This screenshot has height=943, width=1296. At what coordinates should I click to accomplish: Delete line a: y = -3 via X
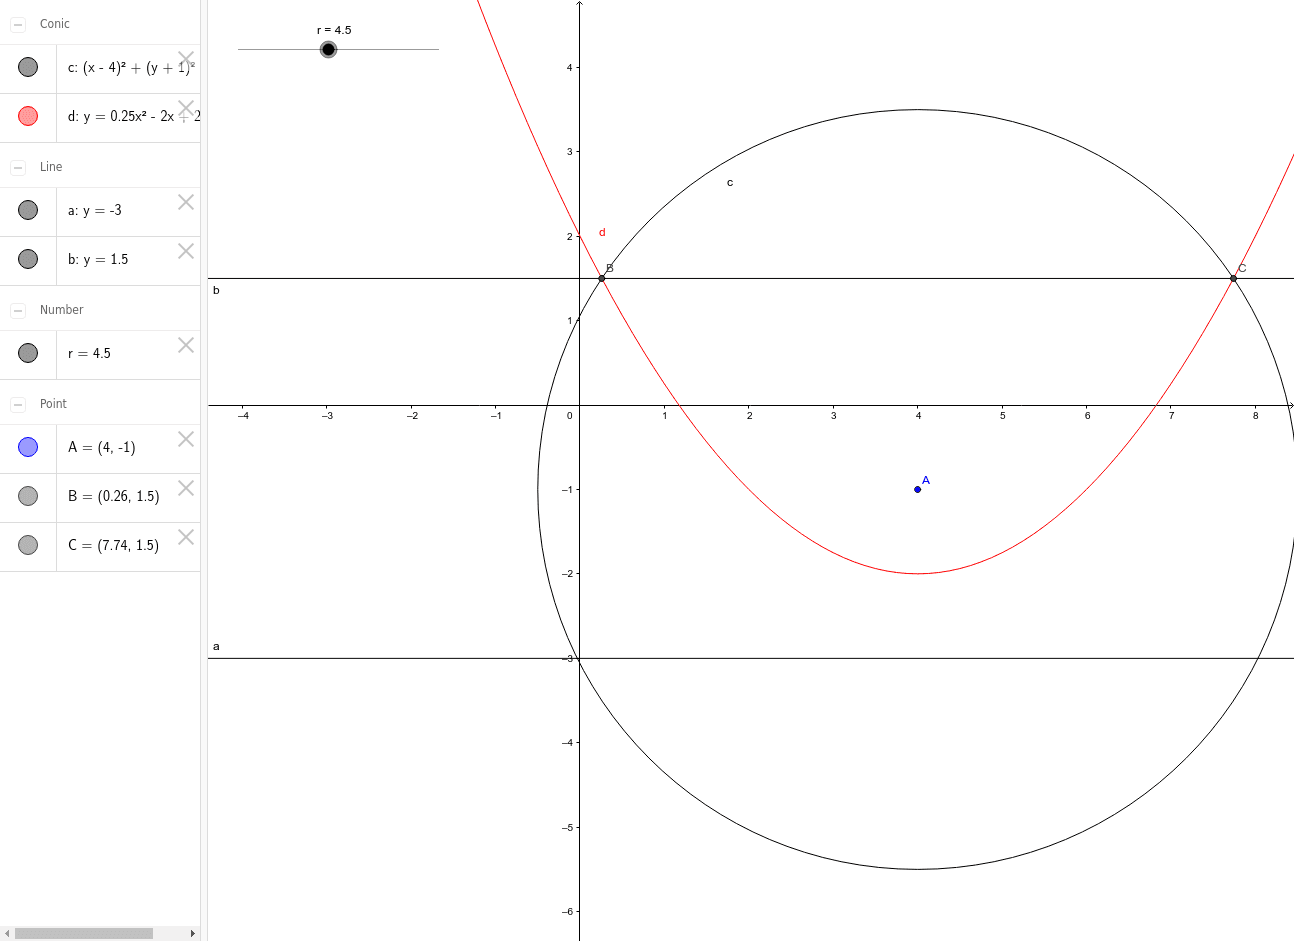pos(186,202)
